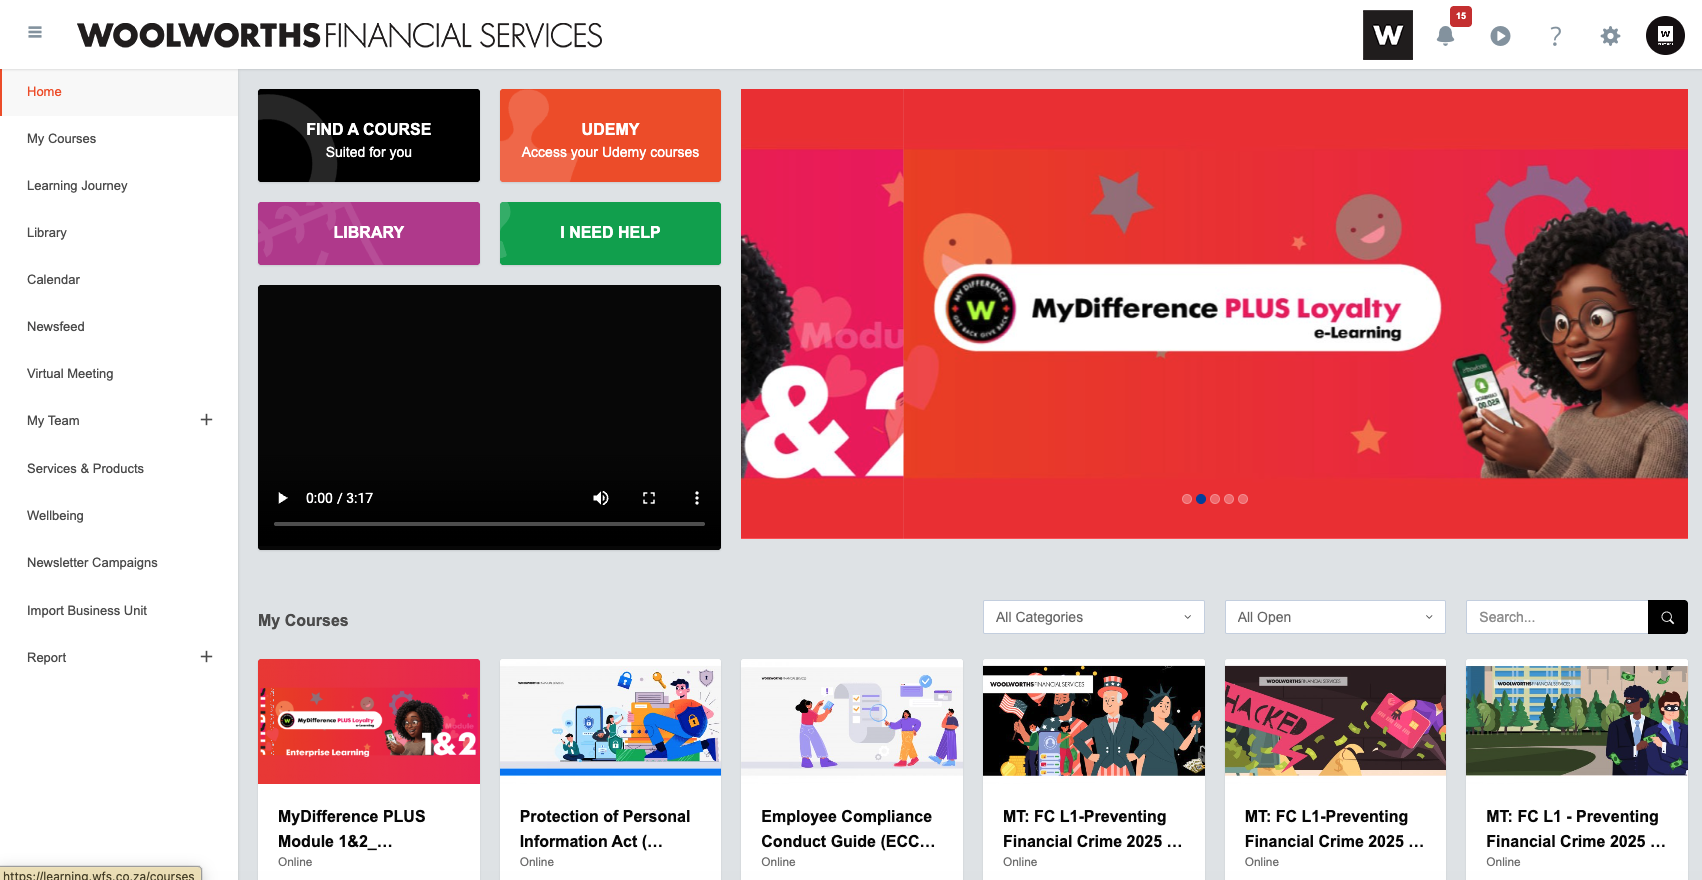Click the video progress bar
The height and width of the screenshot is (880, 1702).
[489, 523]
